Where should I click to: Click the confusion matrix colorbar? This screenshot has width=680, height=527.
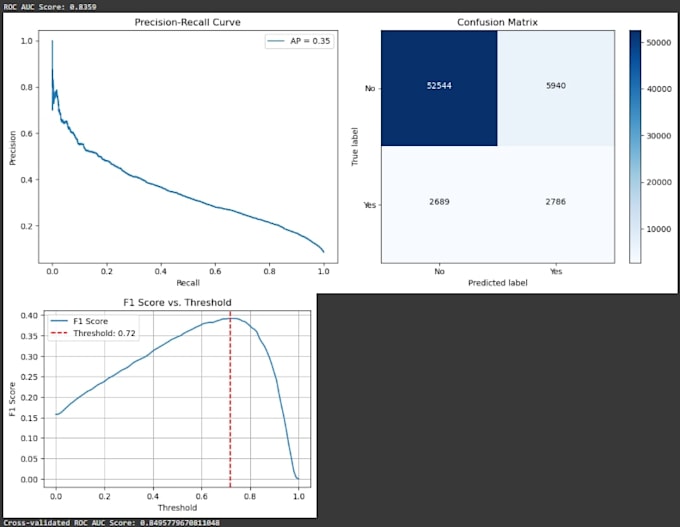point(635,147)
